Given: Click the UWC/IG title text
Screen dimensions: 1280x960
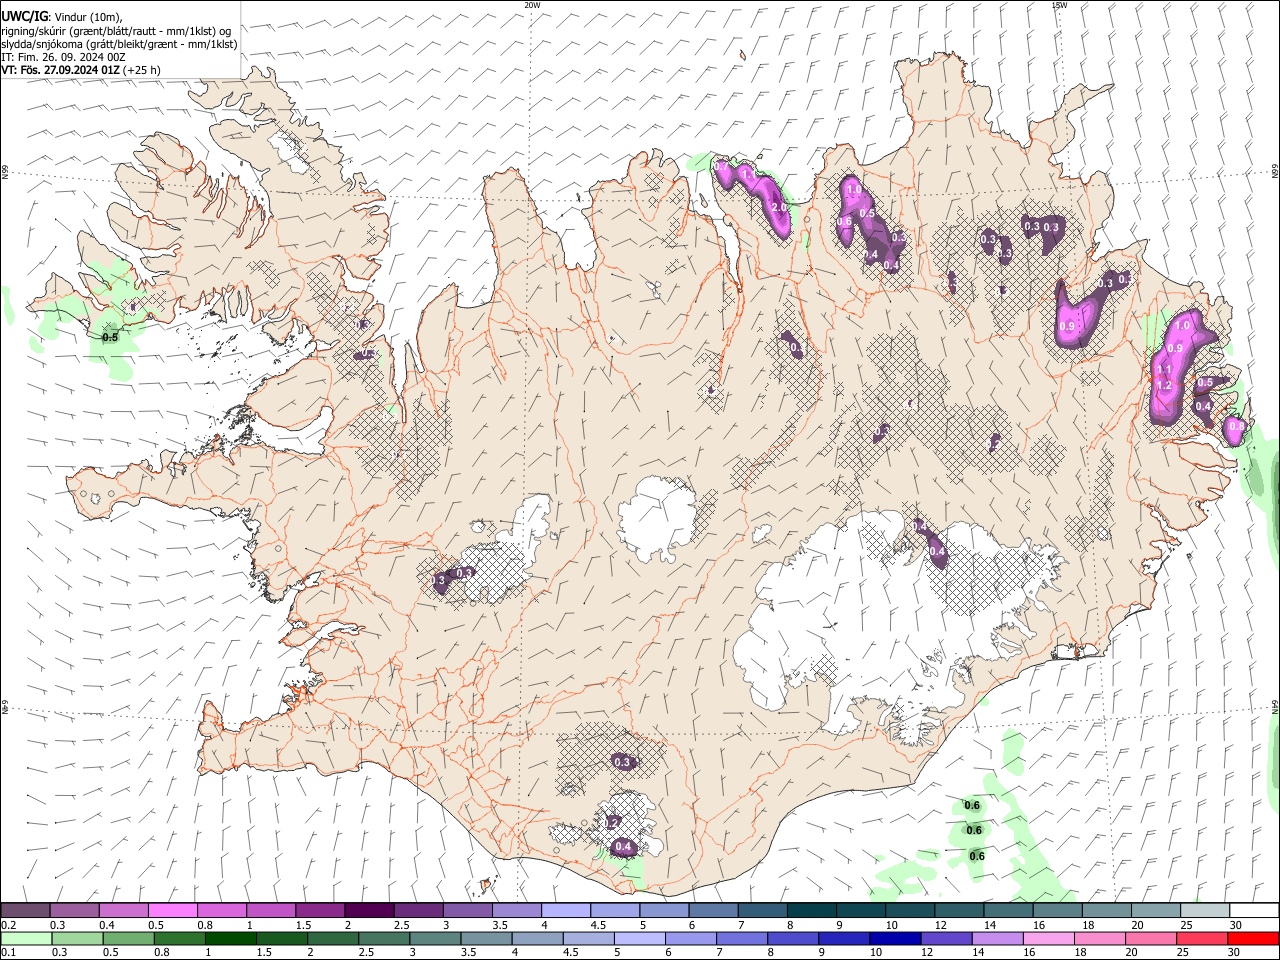Looking at the screenshot, I should point(24,16).
